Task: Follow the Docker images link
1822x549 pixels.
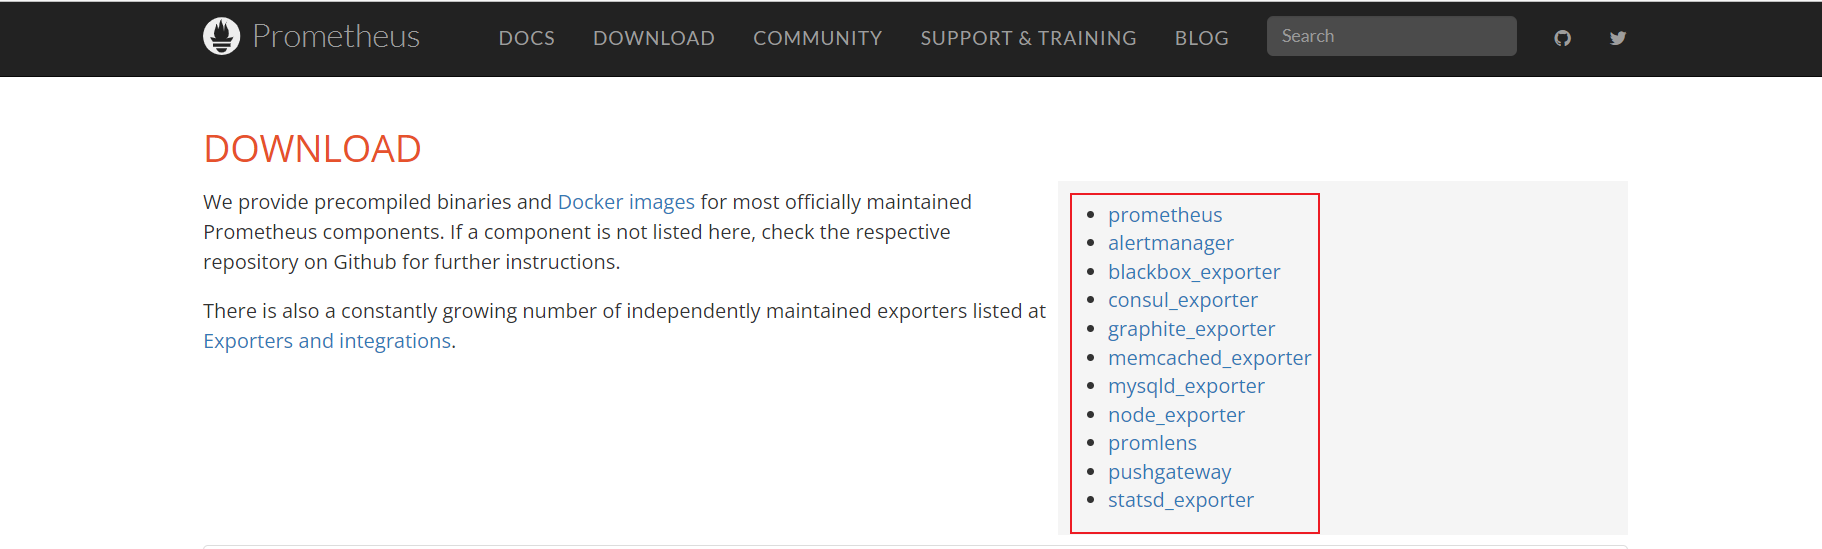Action: [625, 202]
